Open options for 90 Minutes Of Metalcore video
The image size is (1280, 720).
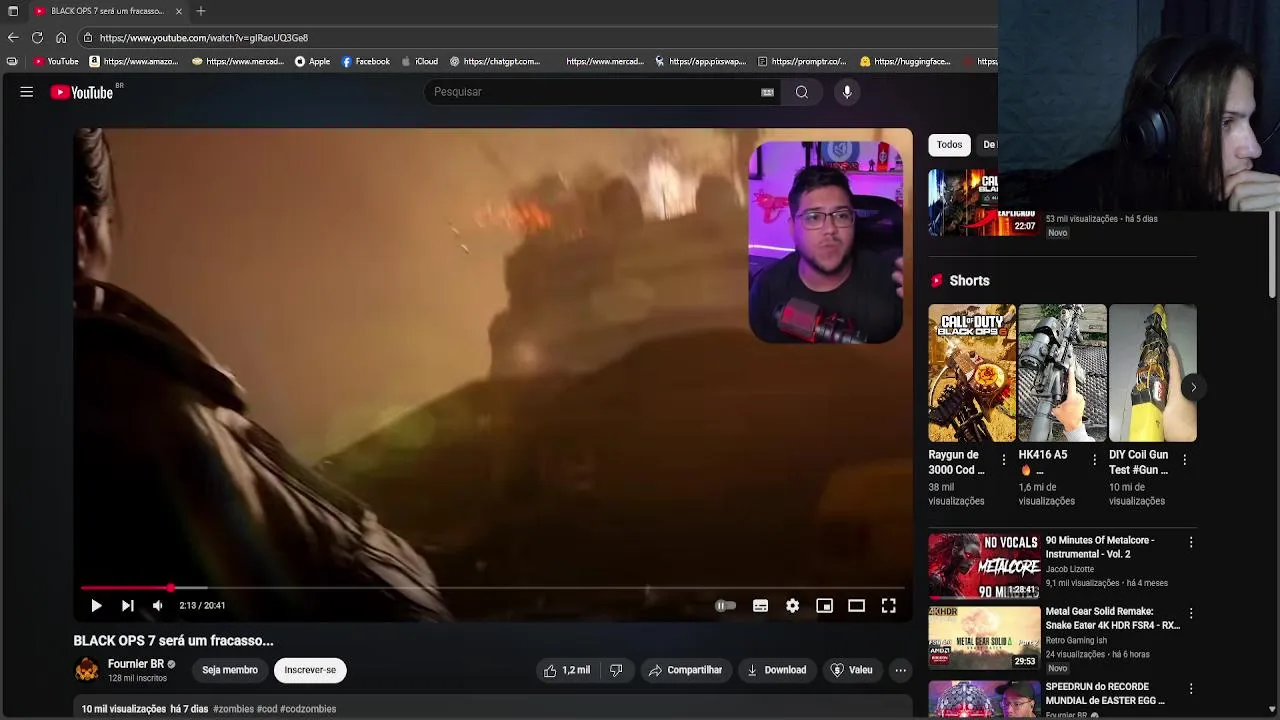coord(1190,542)
